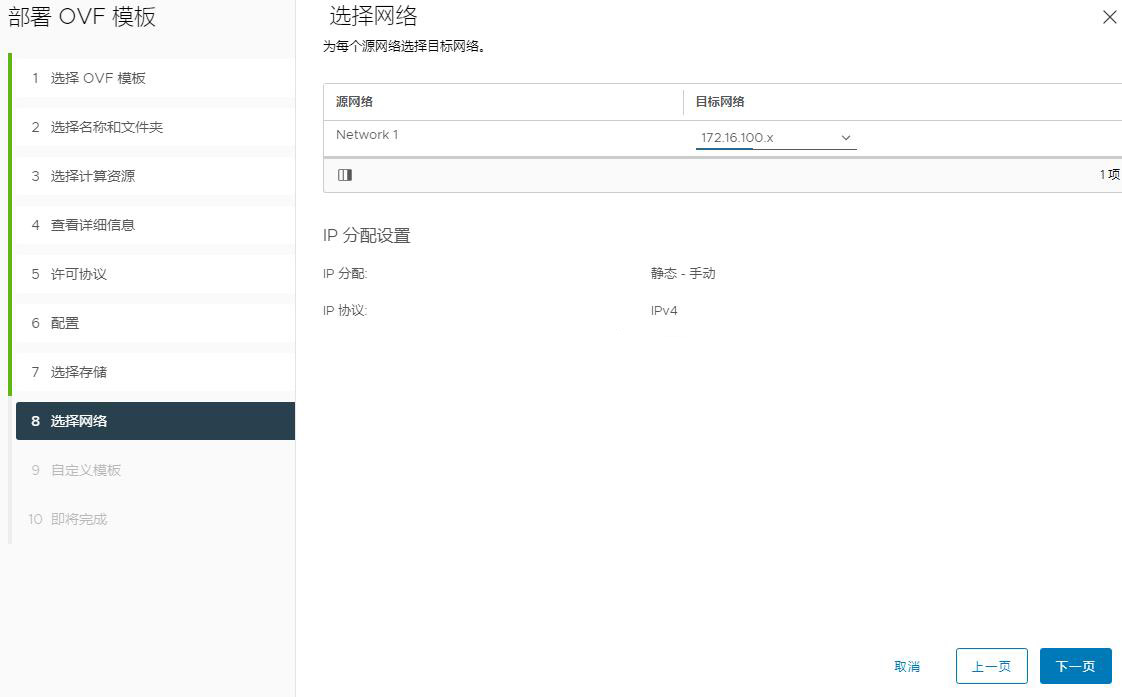Select the current step 8 选择网络
Image resolution: width=1122 pixels, height=697 pixels.
(78, 421)
